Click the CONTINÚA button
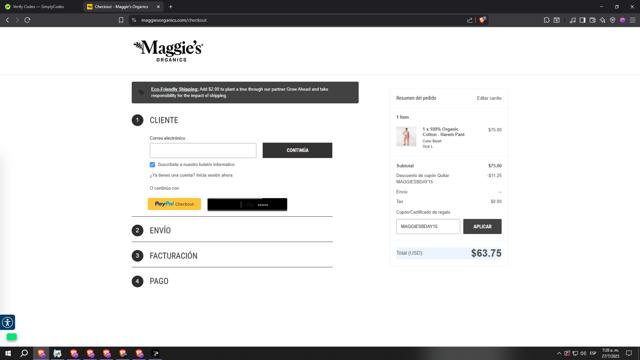 click(x=297, y=150)
